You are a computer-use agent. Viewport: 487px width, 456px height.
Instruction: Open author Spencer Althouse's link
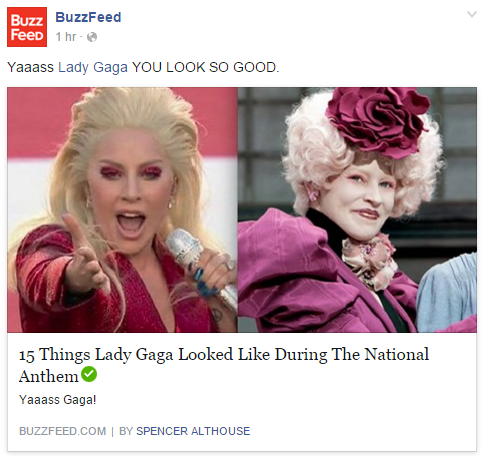[193, 431]
